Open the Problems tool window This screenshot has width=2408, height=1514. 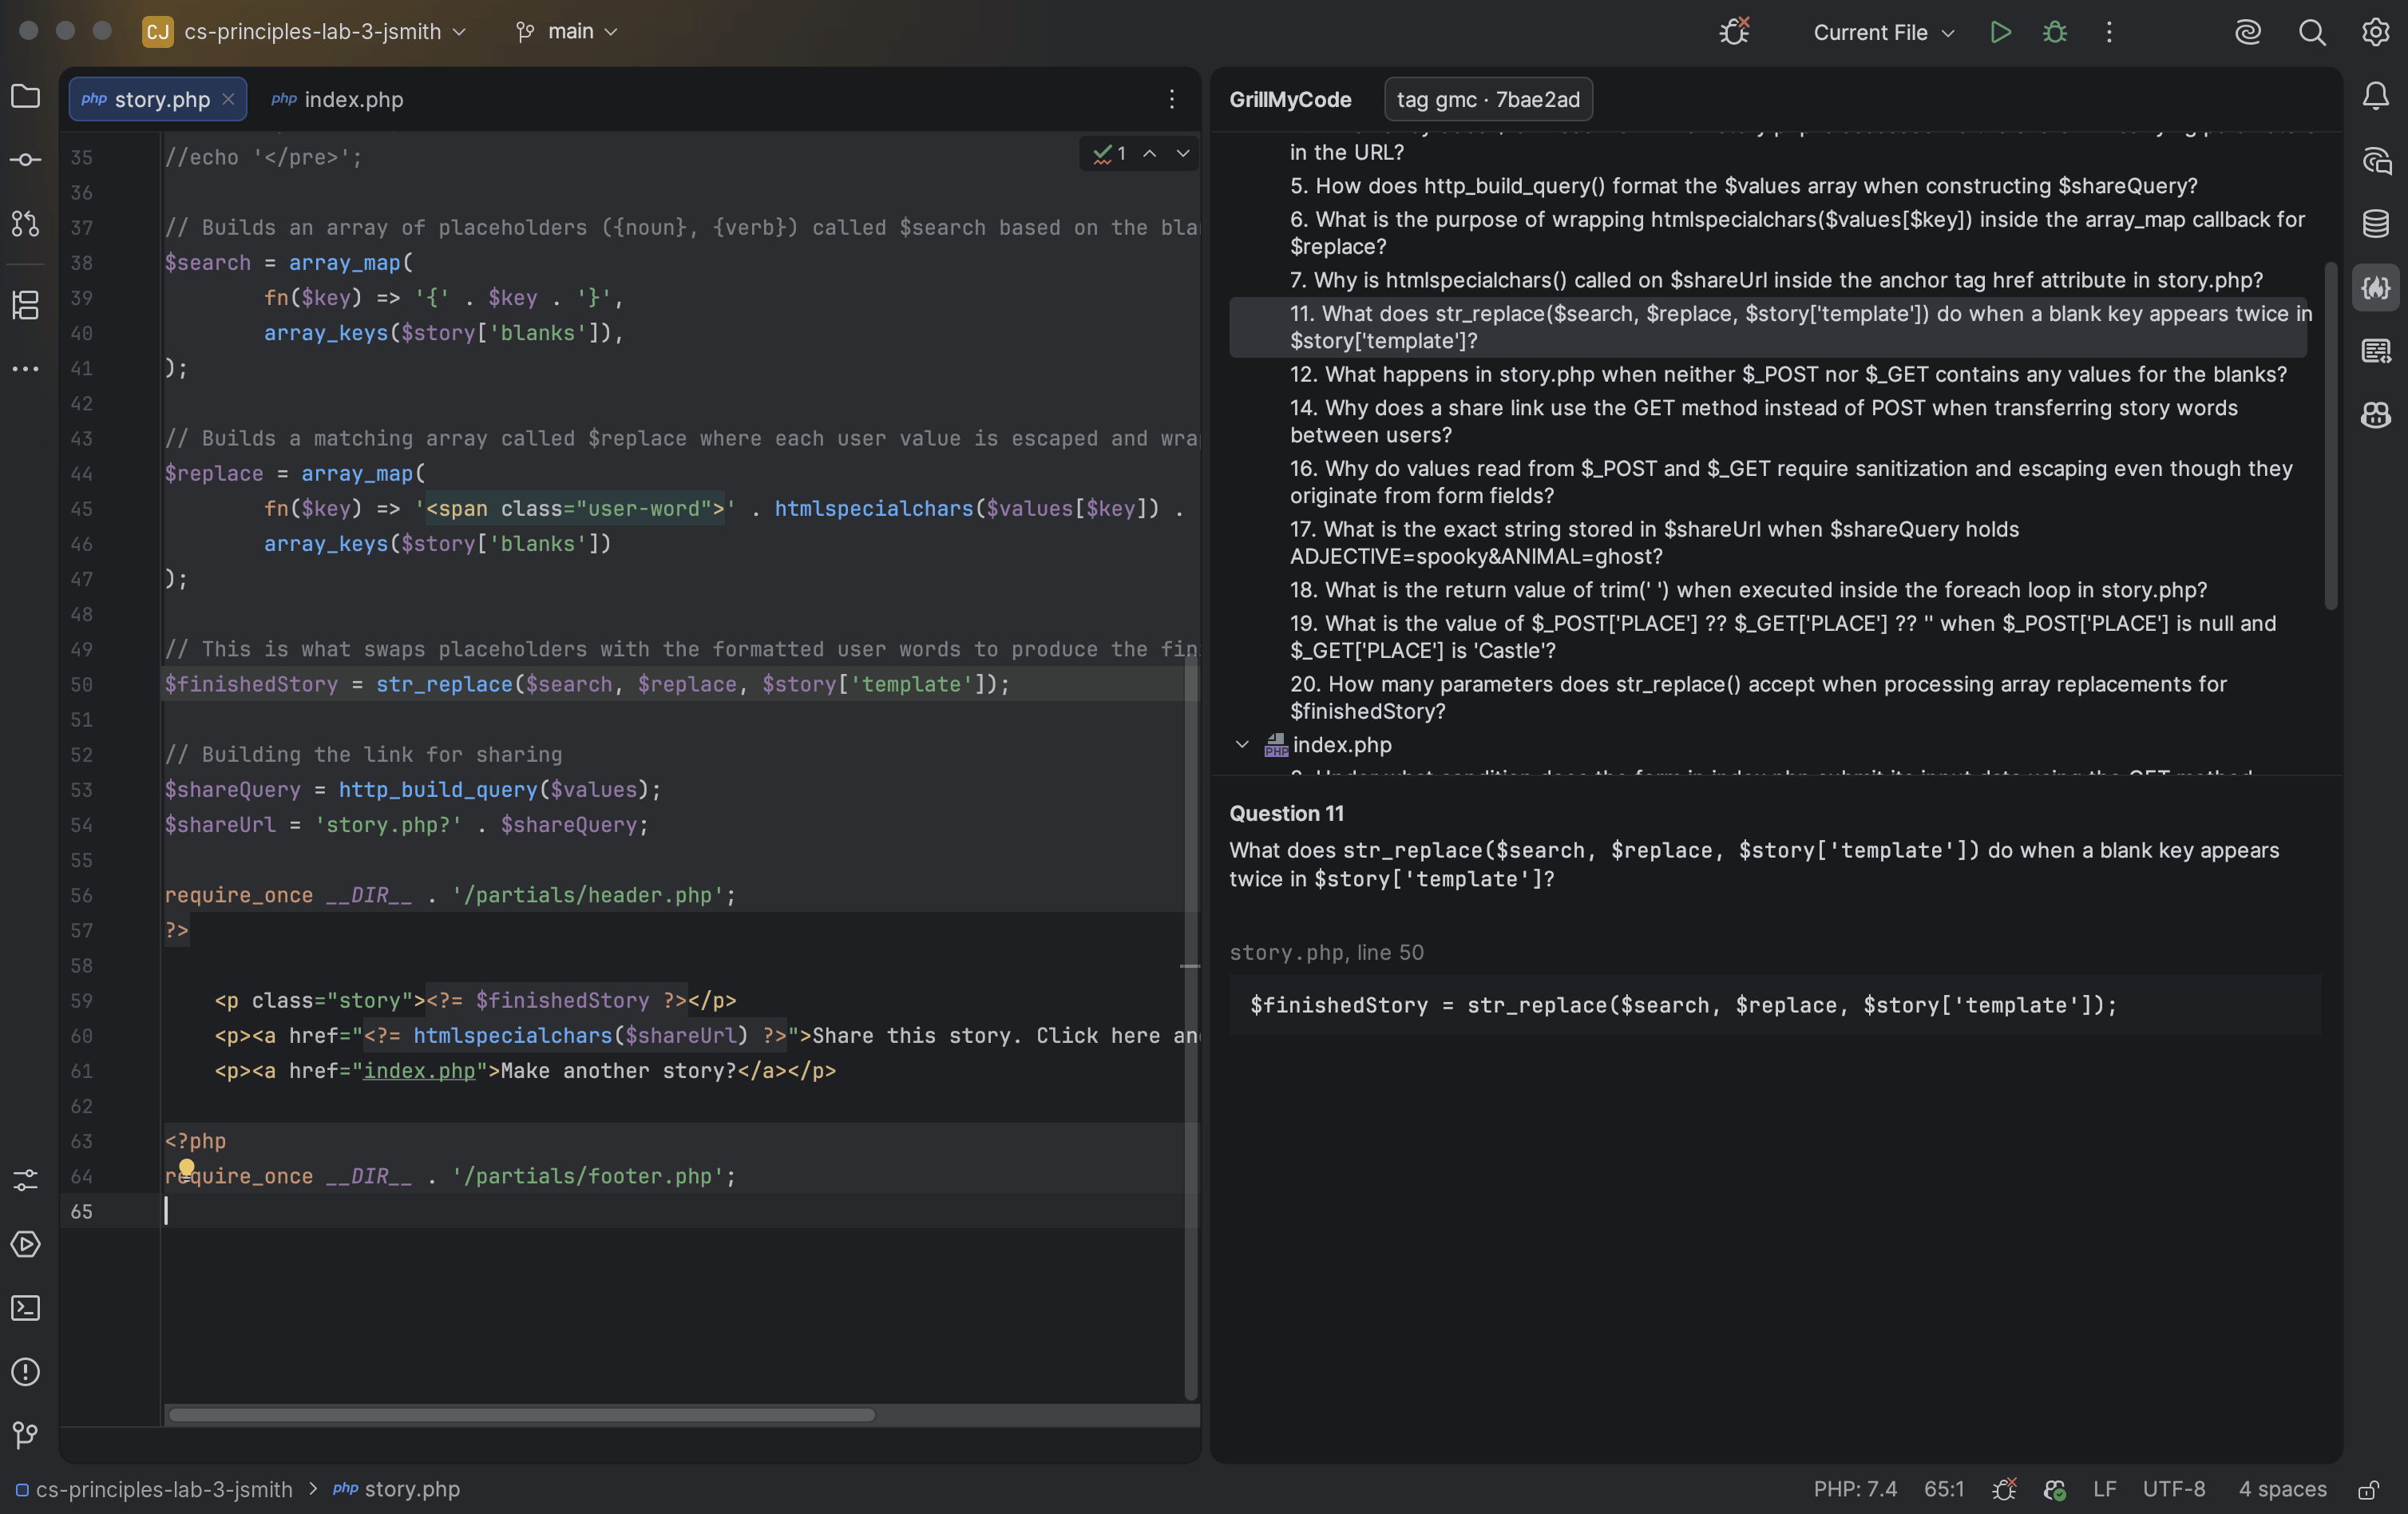[x=25, y=1372]
